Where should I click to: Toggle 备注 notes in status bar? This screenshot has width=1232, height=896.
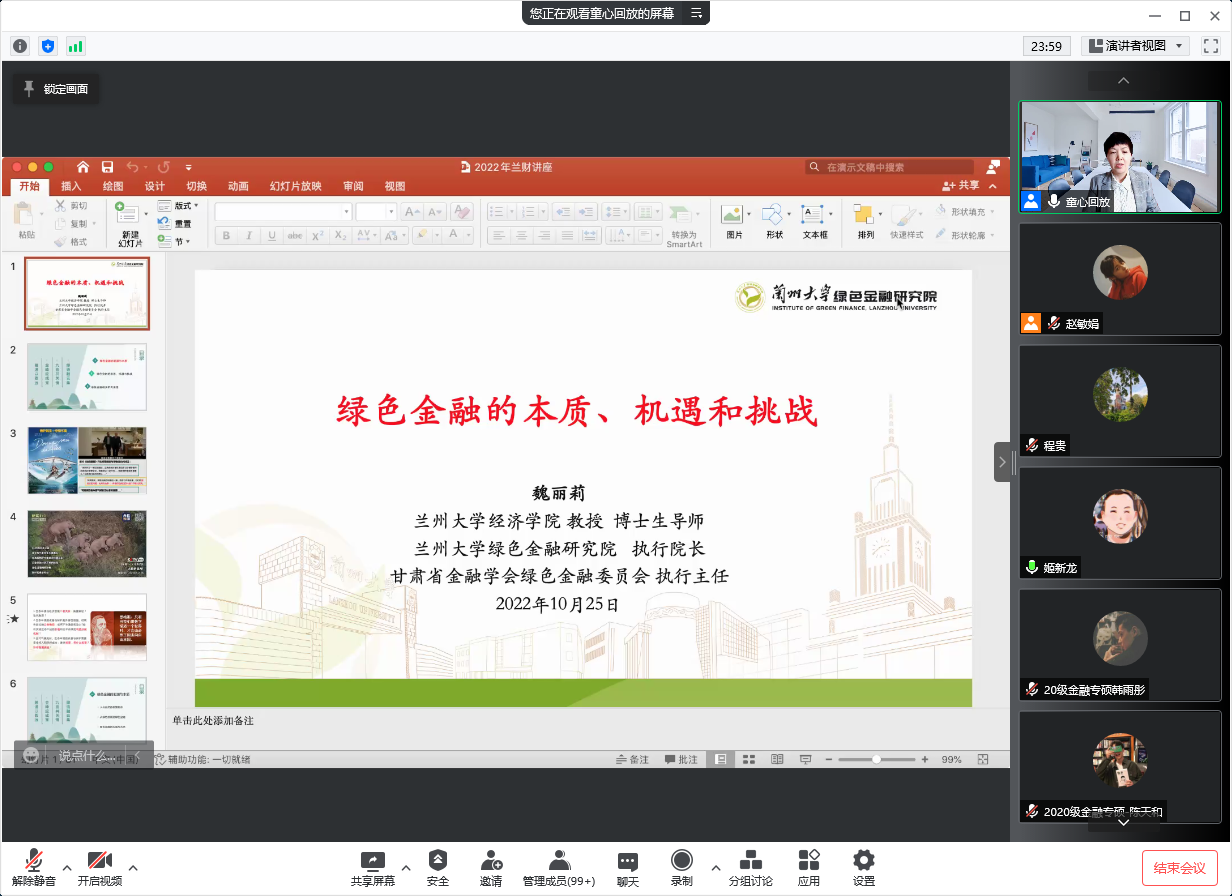pos(632,760)
